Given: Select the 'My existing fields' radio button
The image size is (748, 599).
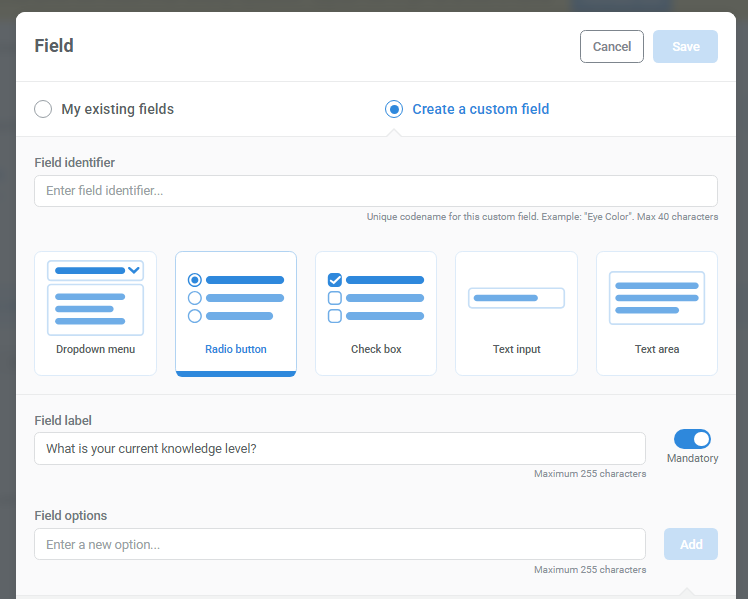Looking at the screenshot, I should [x=43, y=109].
